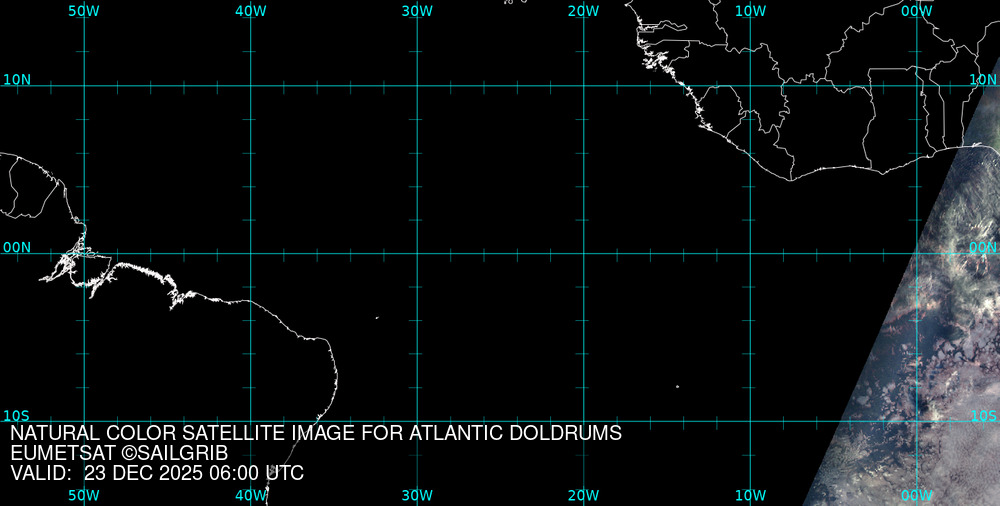Click the left-side 10S latitude label
1000x506 pixels.
pyautogui.click(x=16, y=415)
